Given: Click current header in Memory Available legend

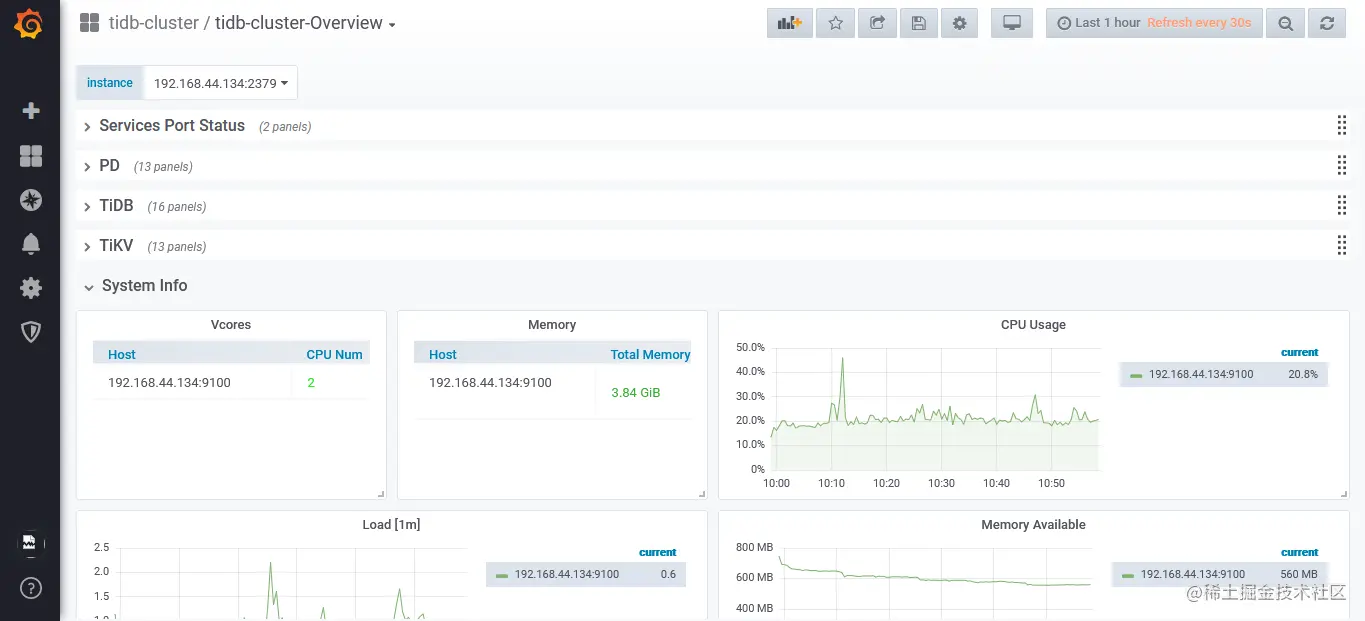Looking at the screenshot, I should 1300,552.
